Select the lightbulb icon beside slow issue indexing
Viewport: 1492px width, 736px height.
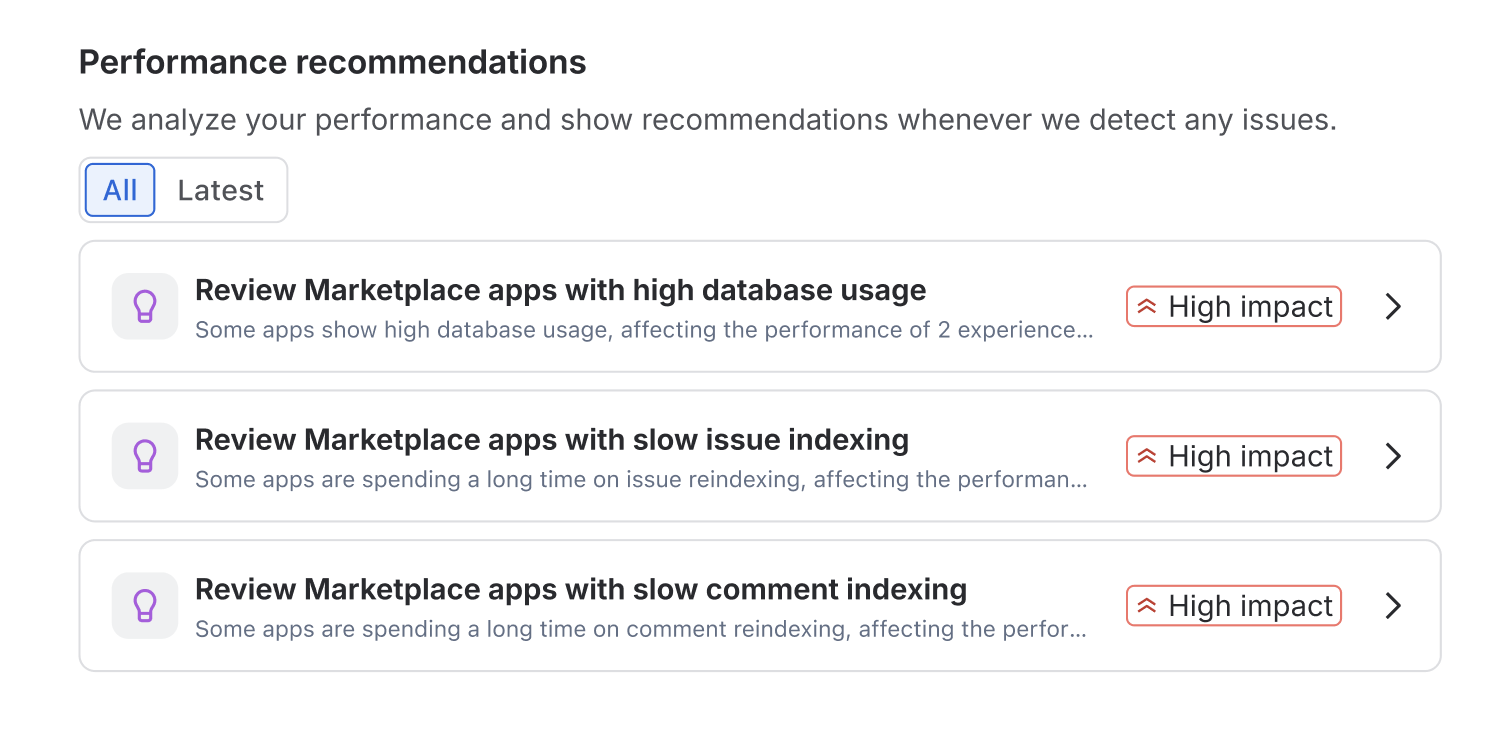[x=144, y=456]
